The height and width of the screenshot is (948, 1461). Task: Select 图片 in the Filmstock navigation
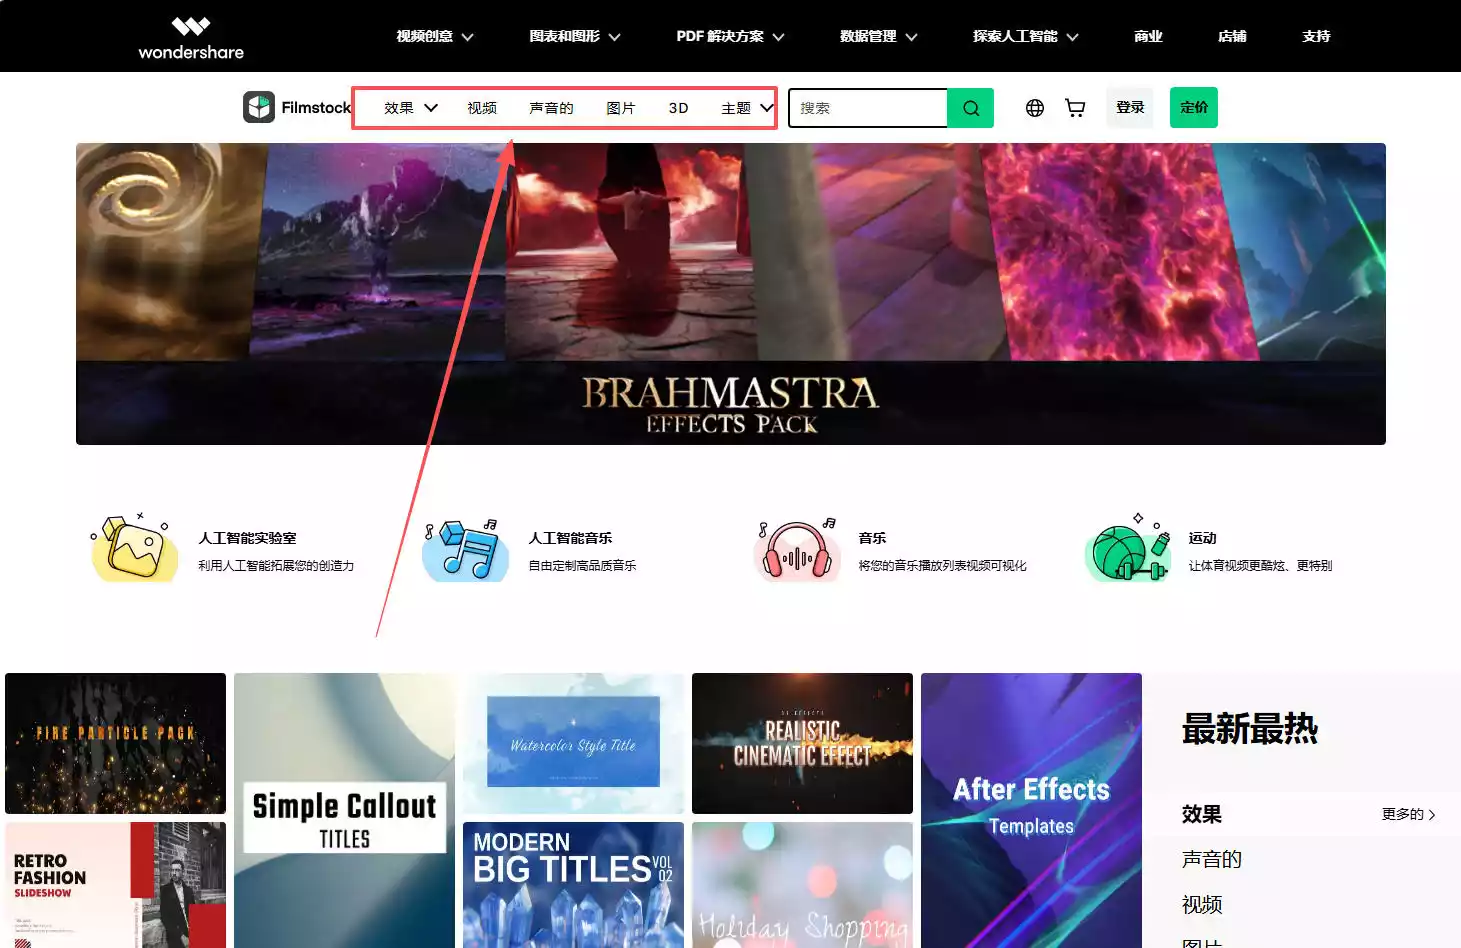[621, 108]
